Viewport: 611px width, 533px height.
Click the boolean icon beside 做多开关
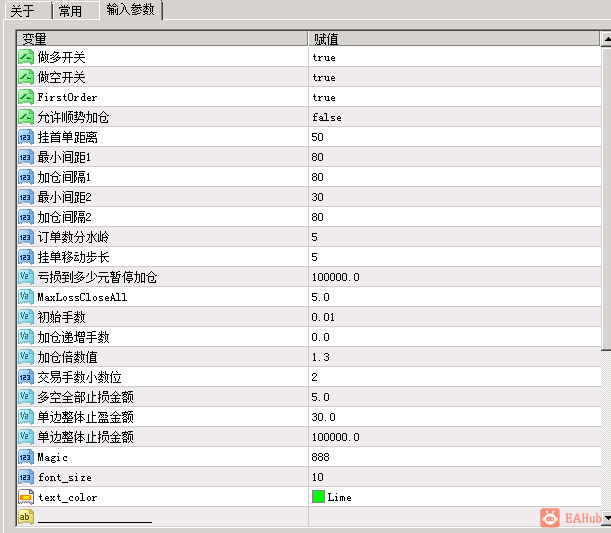tap(26, 57)
